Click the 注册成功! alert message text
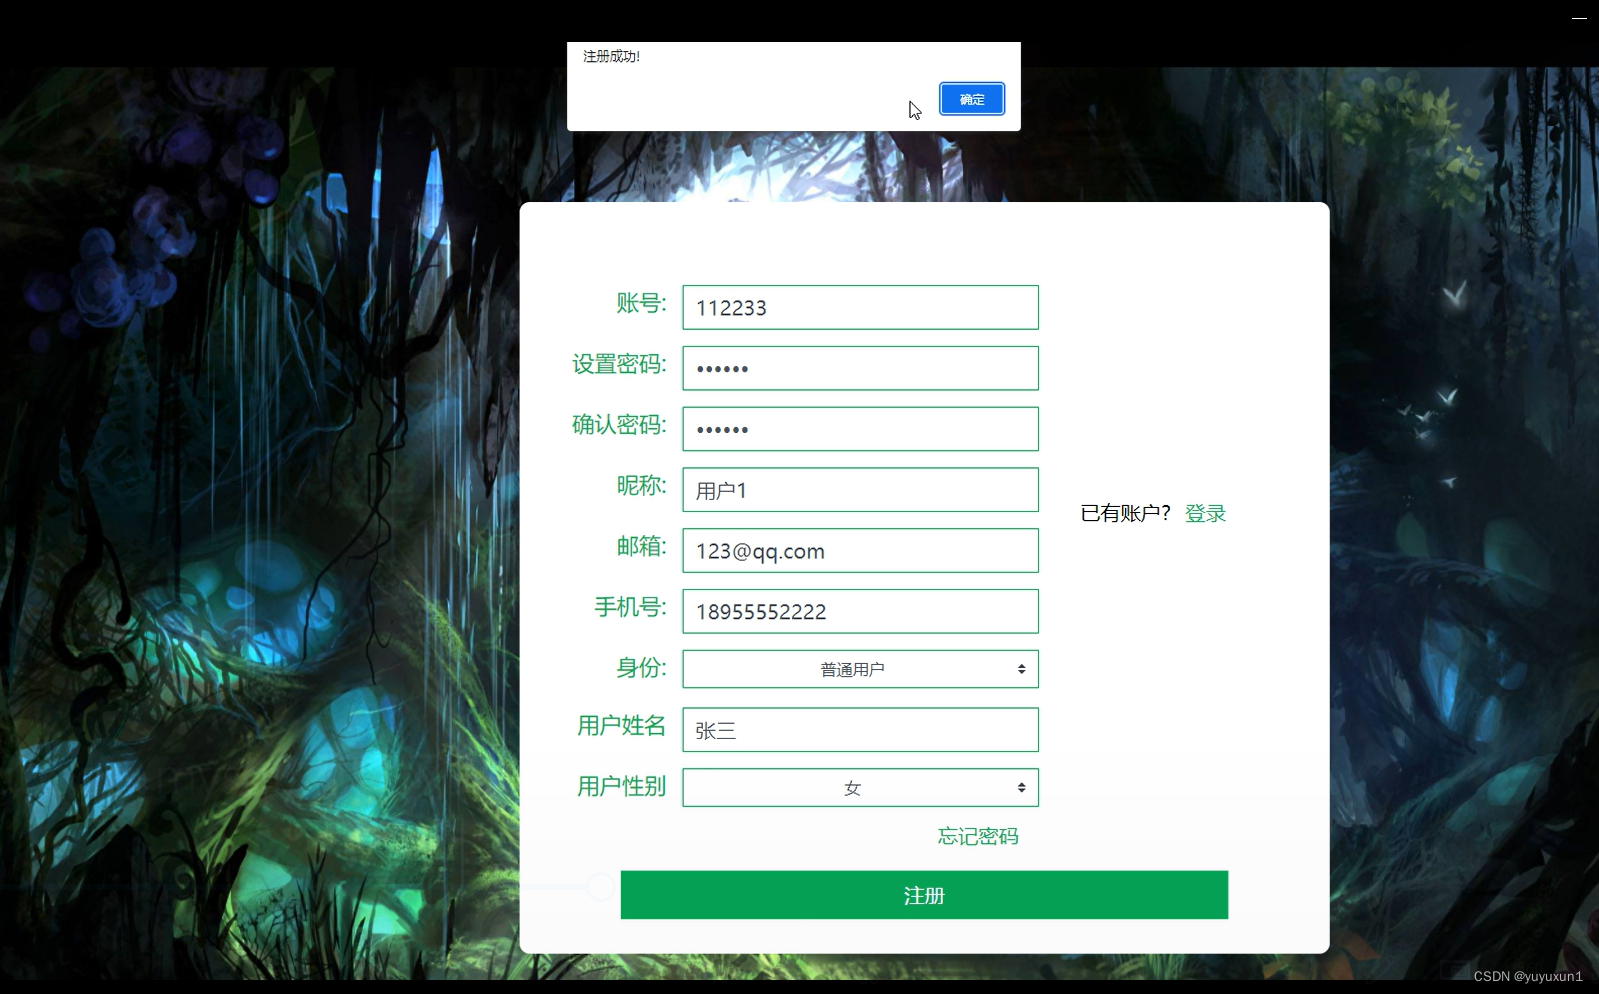The width and height of the screenshot is (1599, 994). pyautogui.click(x=611, y=56)
